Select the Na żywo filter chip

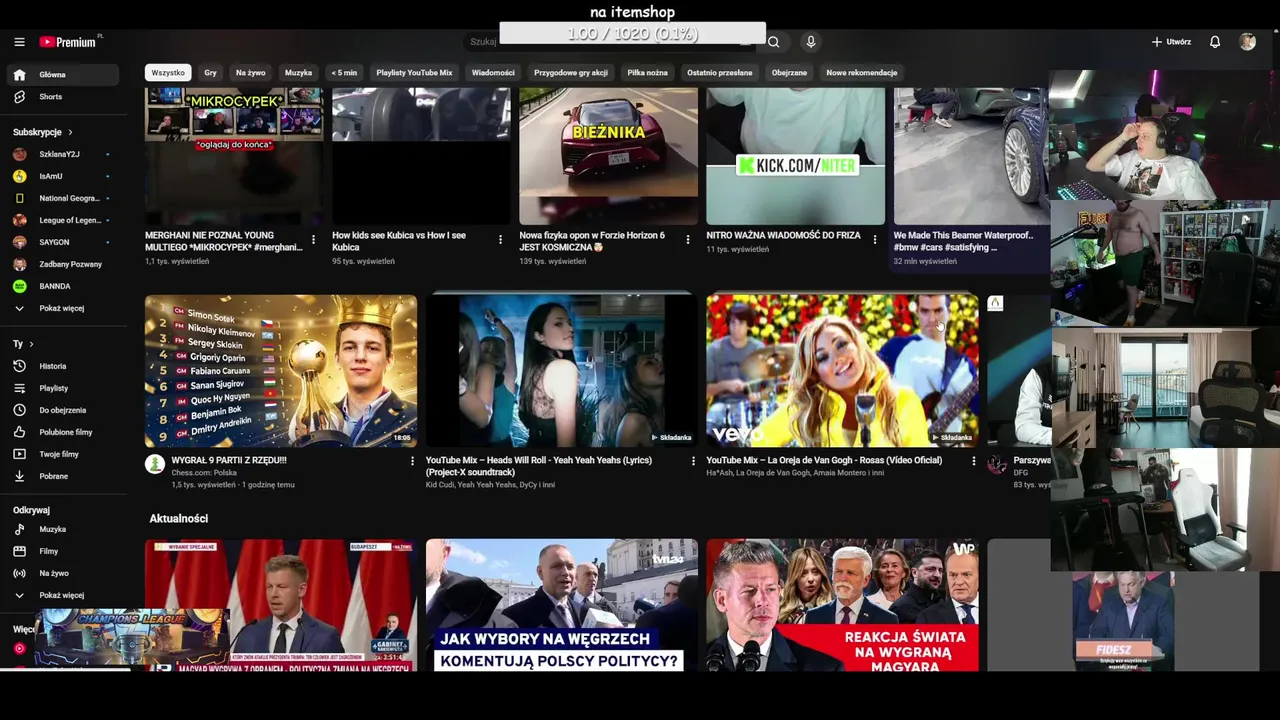point(251,73)
